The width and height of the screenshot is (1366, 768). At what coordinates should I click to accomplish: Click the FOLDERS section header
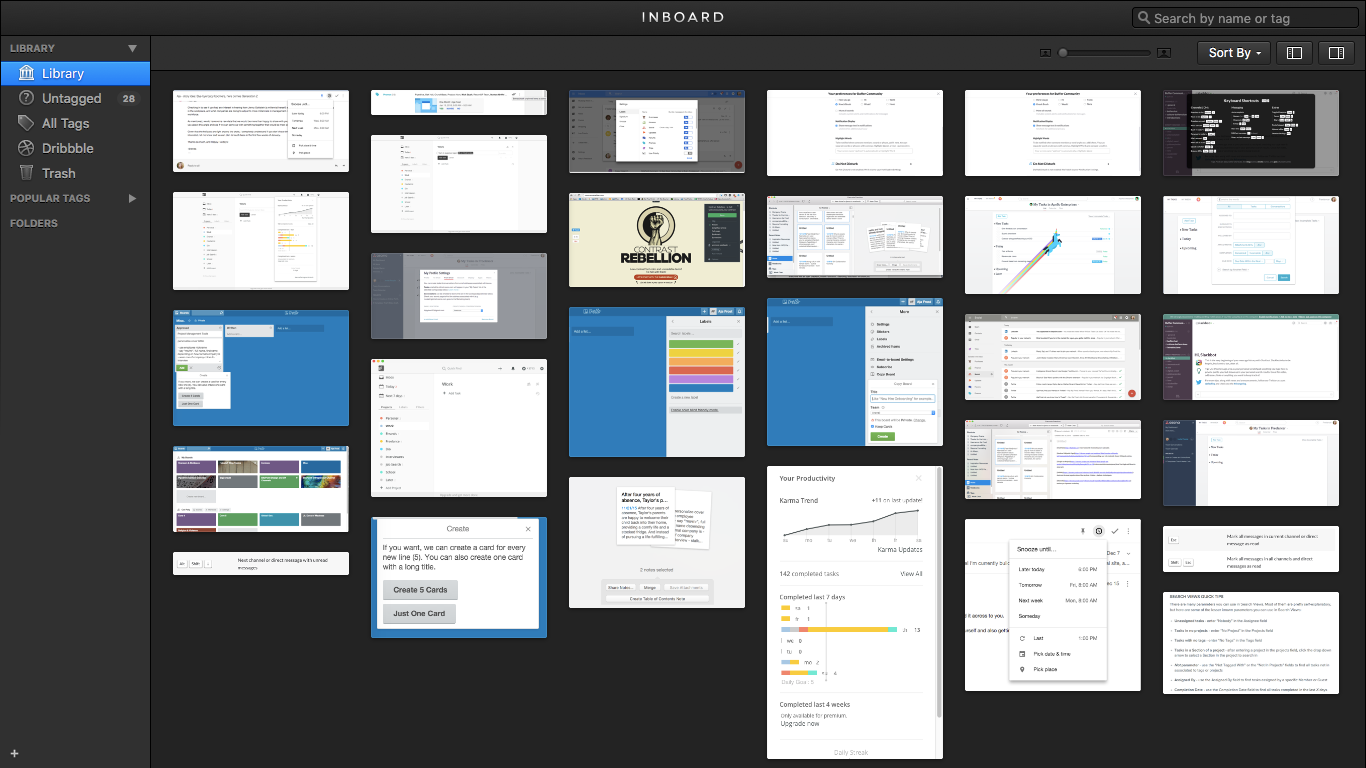click(x=34, y=223)
